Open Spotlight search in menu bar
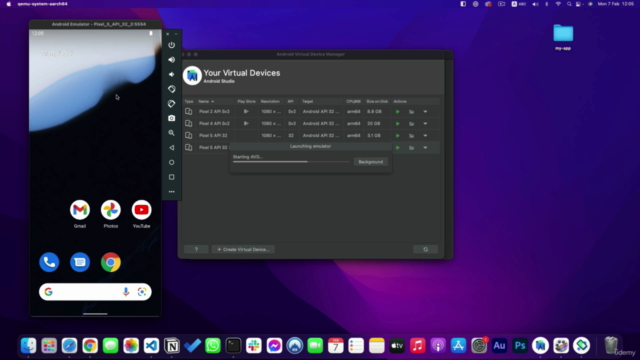The height and width of the screenshot is (360, 640). click(x=569, y=4)
